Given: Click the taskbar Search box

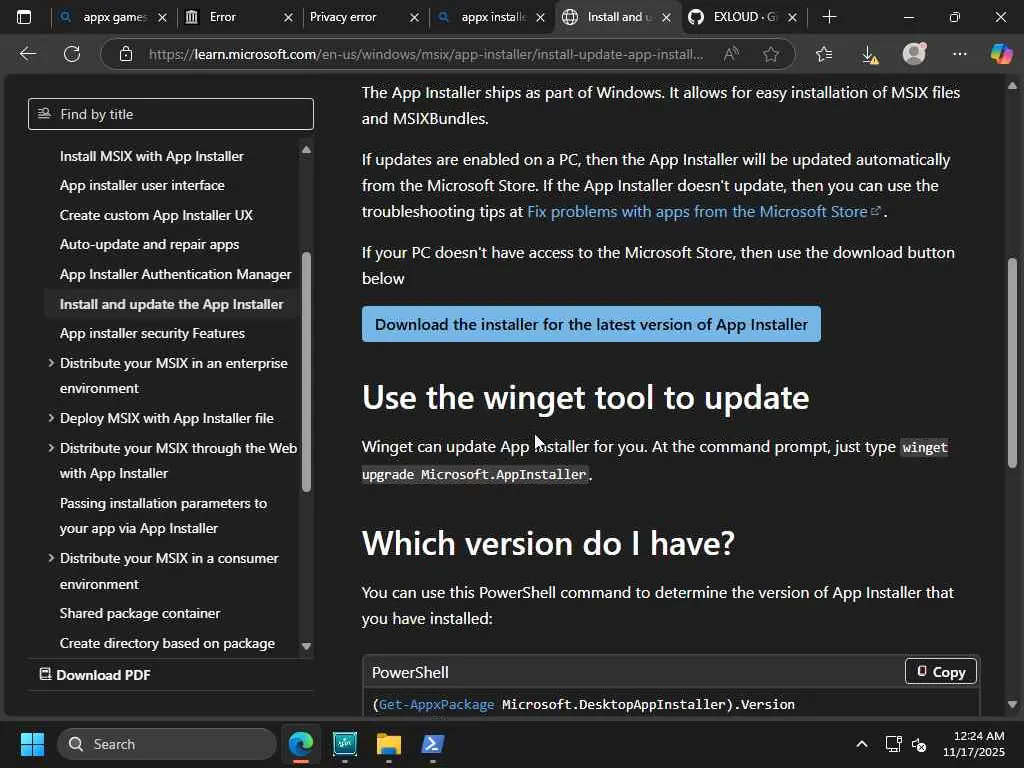Looking at the screenshot, I should [167, 744].
